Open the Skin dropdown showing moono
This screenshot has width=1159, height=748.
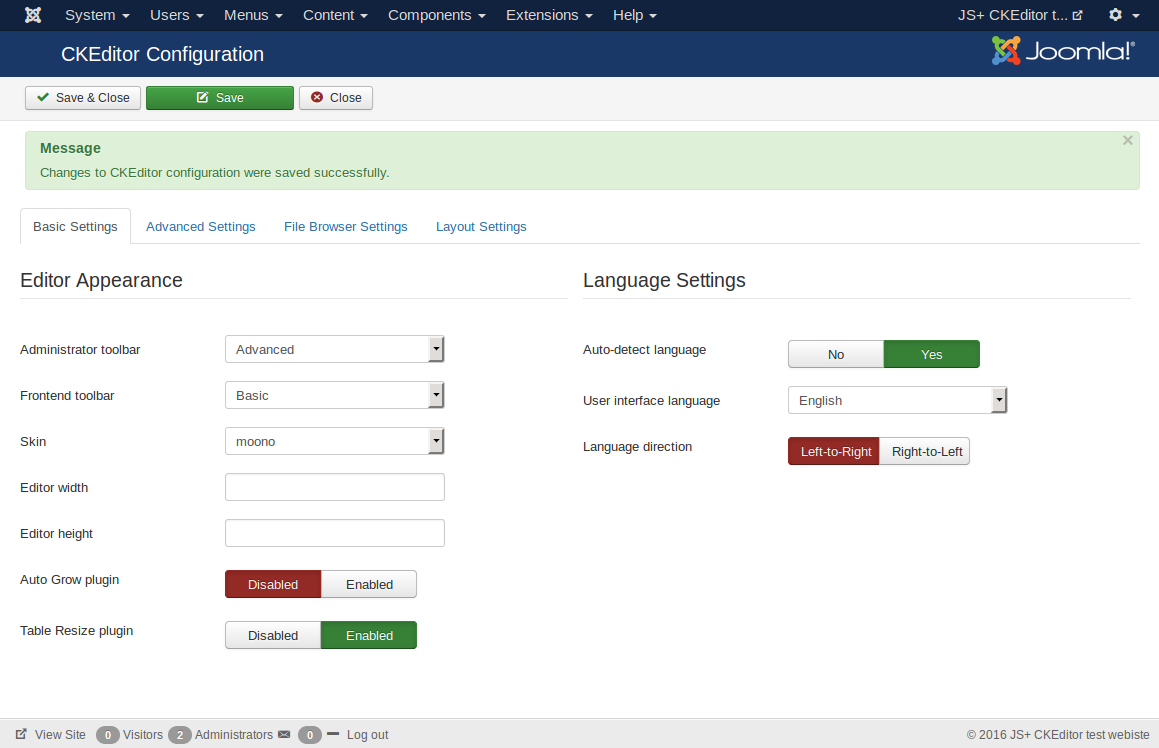click(335, 441)
